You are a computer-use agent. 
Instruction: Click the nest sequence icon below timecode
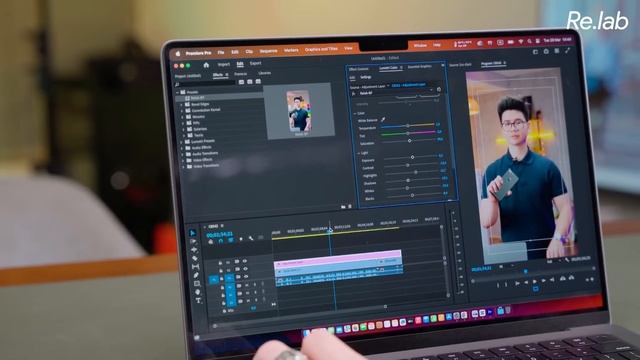(x=211, y=242)
